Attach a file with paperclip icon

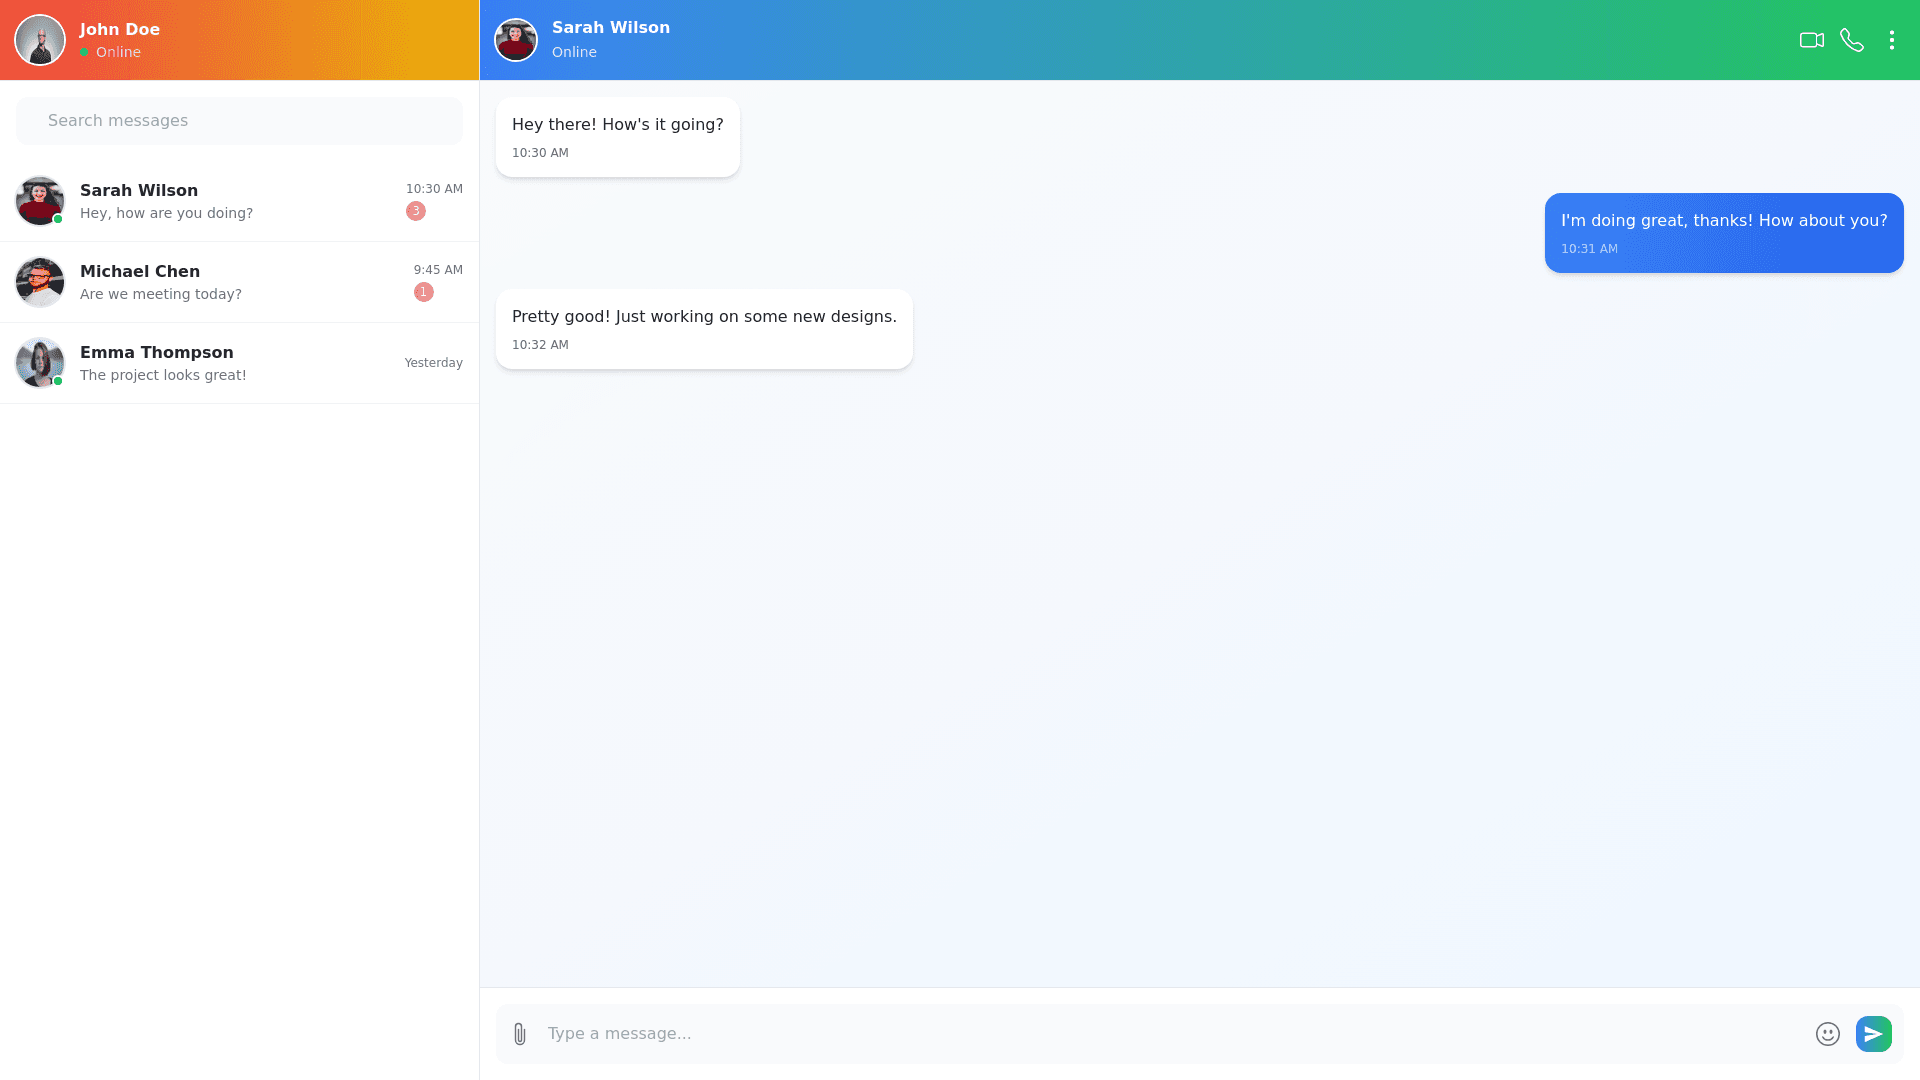pyautogui.click(x=519, y=1034)
